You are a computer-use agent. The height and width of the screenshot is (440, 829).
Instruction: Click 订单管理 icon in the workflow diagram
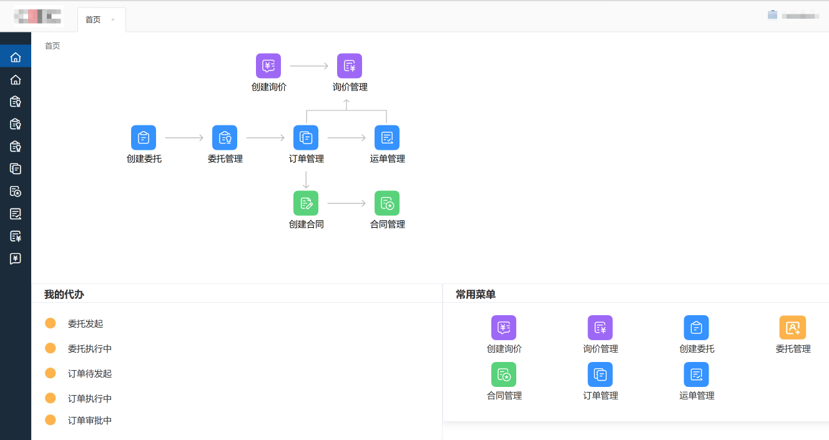pyautogui.click(x=306, y=137)
